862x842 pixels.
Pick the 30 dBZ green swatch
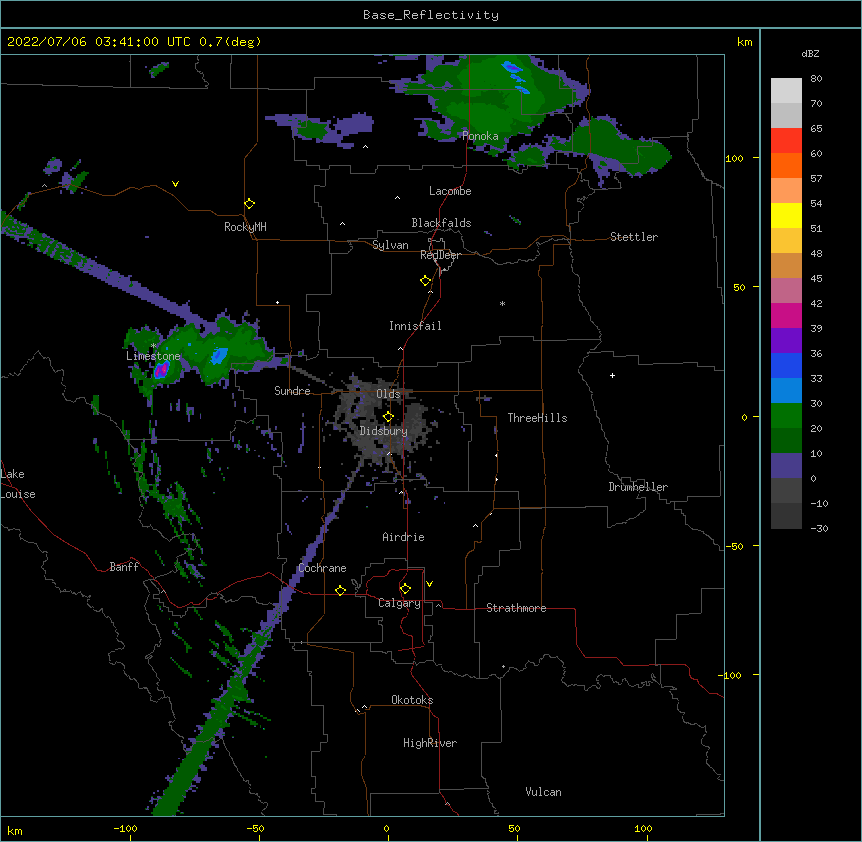(786, 416)
